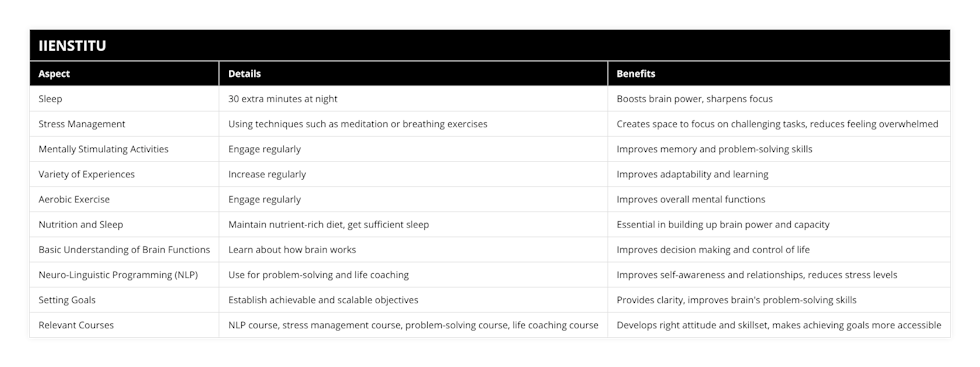Click '30 extra minutes at night' cell
The height and width of the screenshot is (367, 980).
click(413, 99)
